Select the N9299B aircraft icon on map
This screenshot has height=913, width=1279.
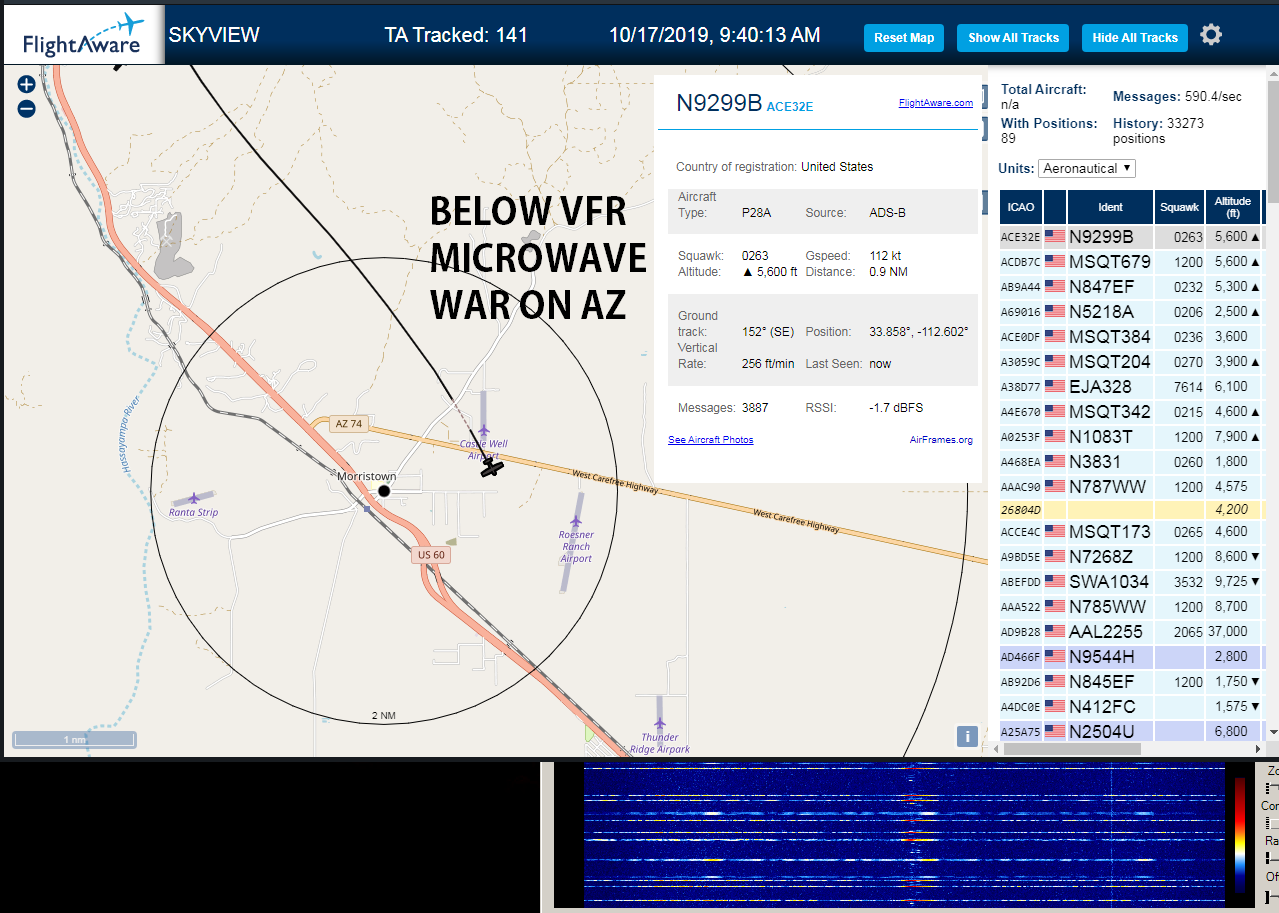pyautogui.click(x=491, y=467)
